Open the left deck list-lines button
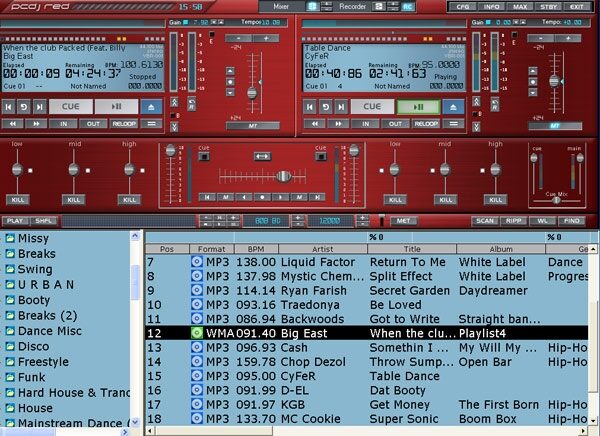Viewport: 600px width, 436px height. 152,124
